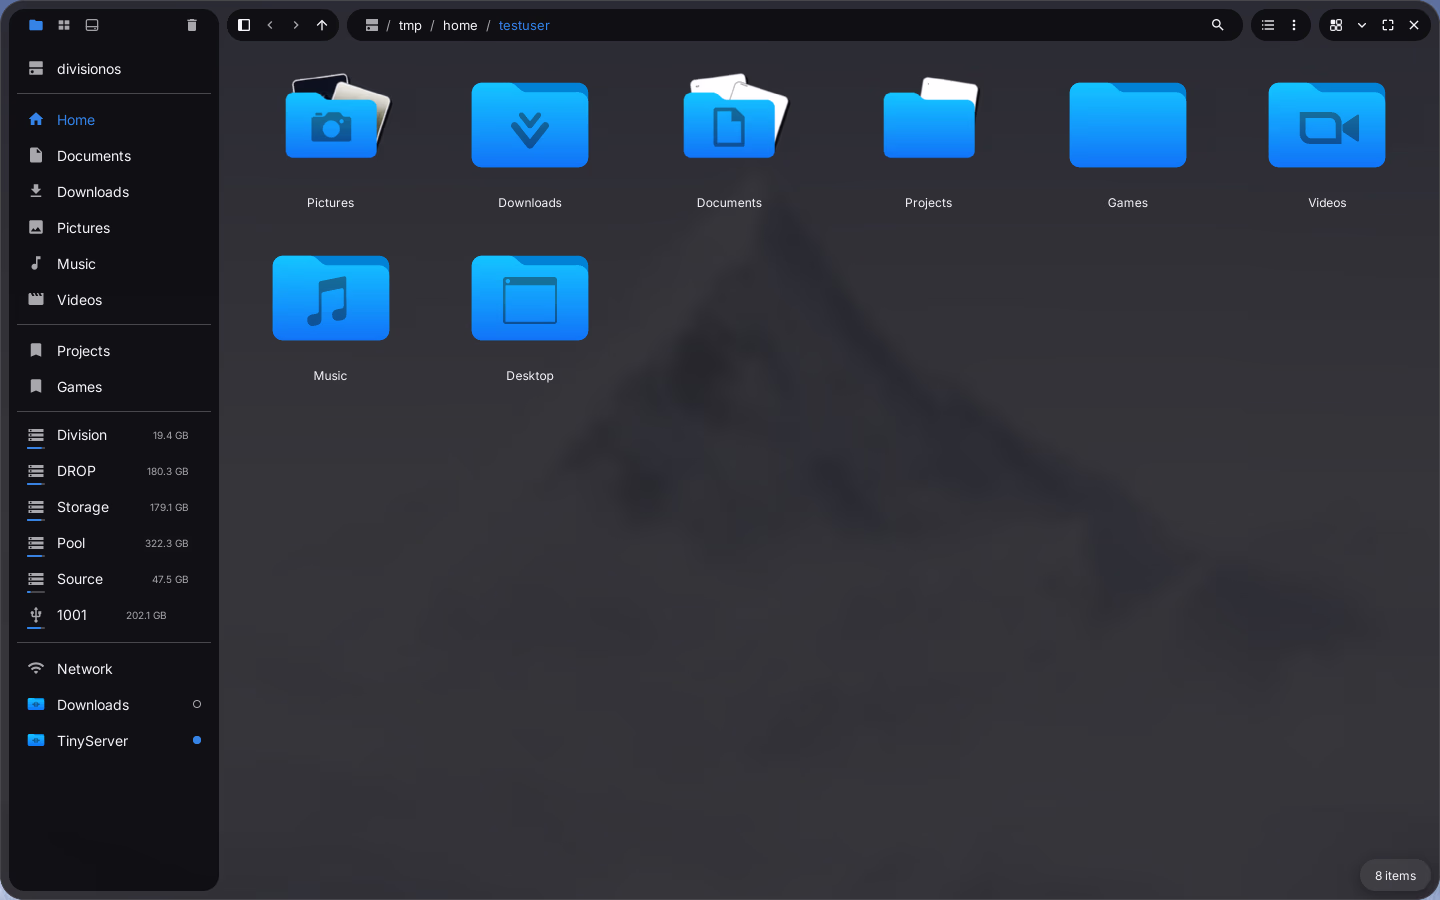
Task: Open the Storage drive
Action: pos(114,507)
